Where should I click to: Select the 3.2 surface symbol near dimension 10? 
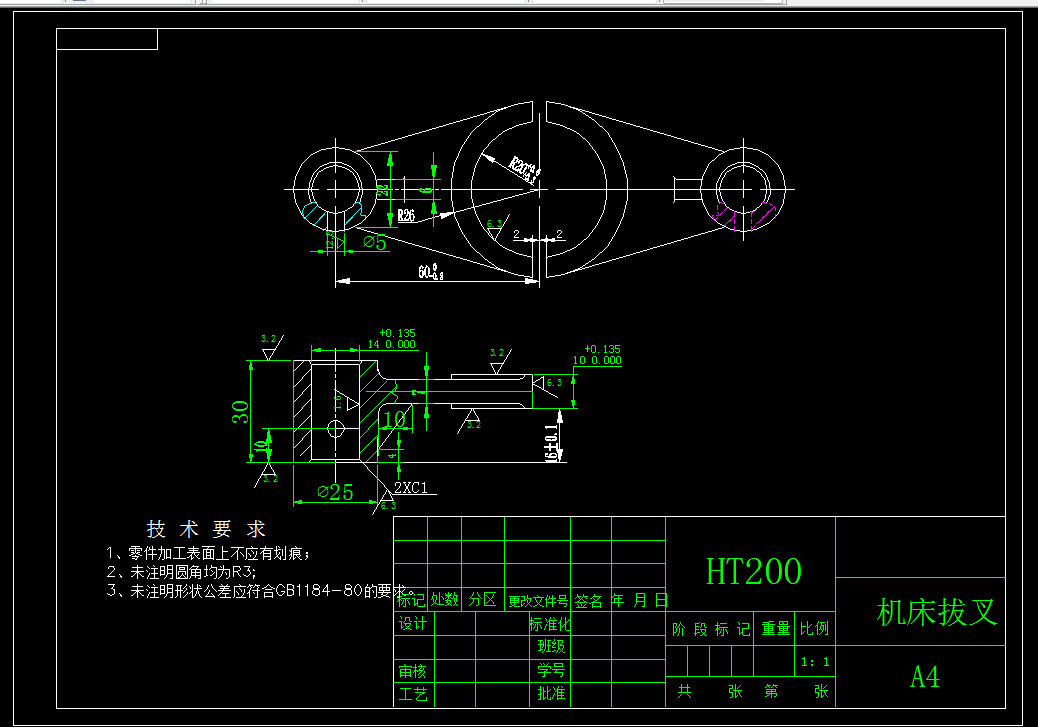tap(471, 424)
